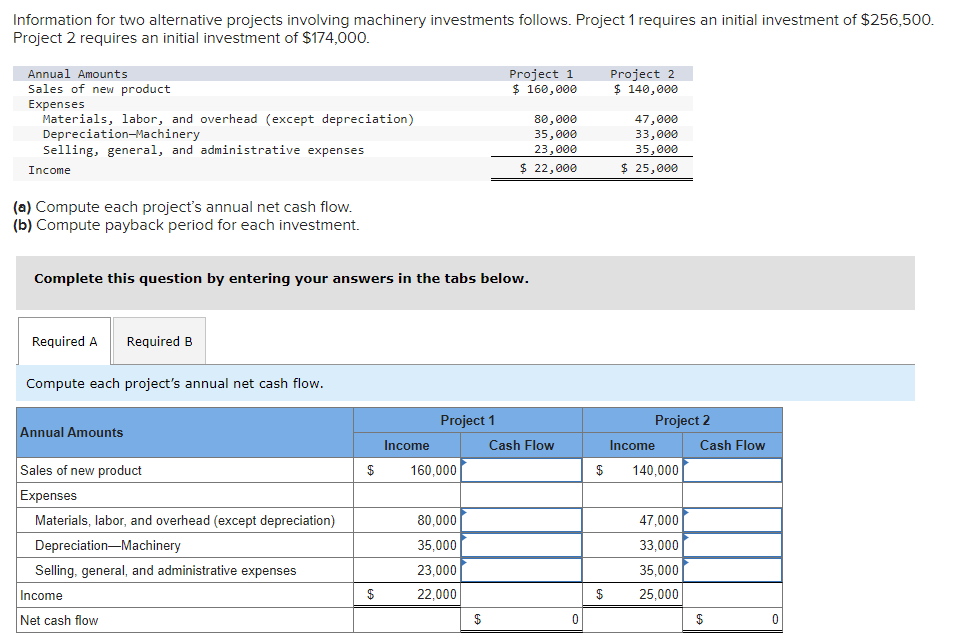The image size is (963, 638).
Task: Select the Required A tab
Action: click(63, 341)
